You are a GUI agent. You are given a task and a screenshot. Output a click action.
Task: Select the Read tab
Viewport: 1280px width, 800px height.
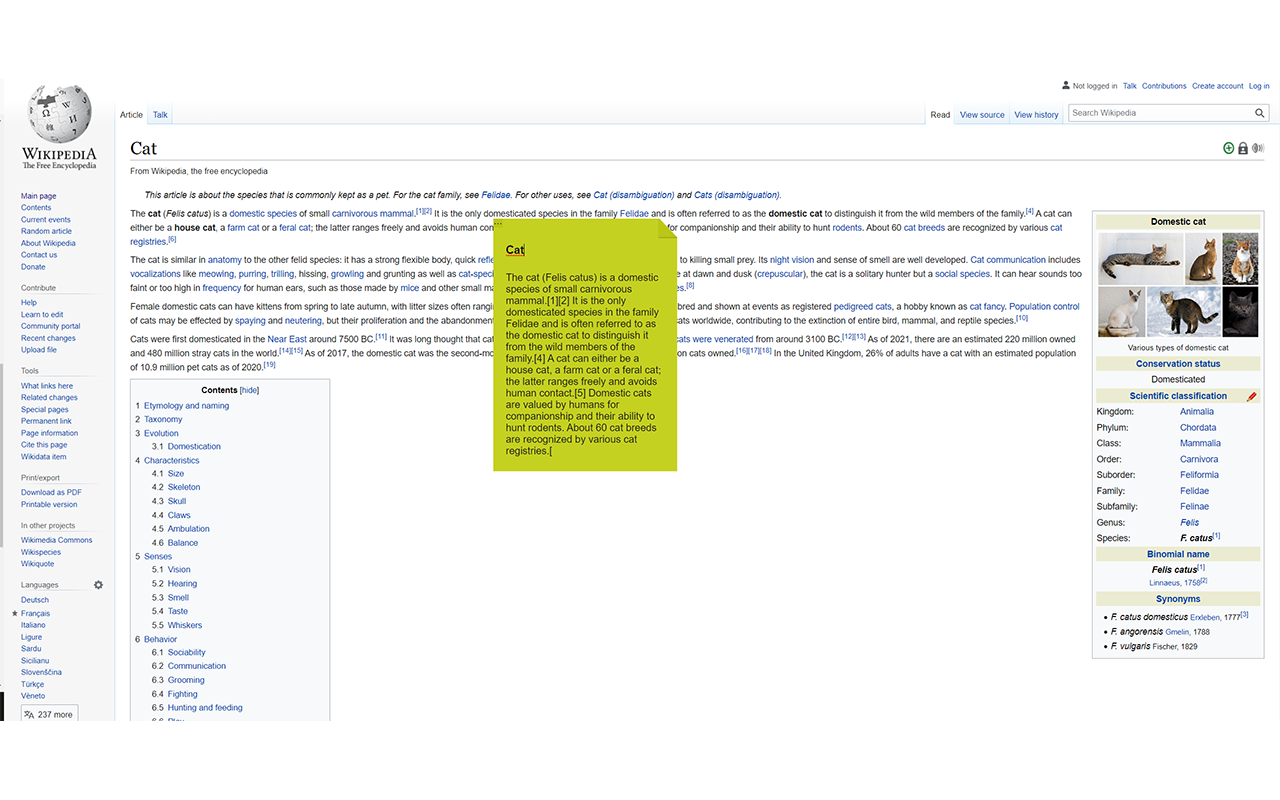click(x=940, y=115)
